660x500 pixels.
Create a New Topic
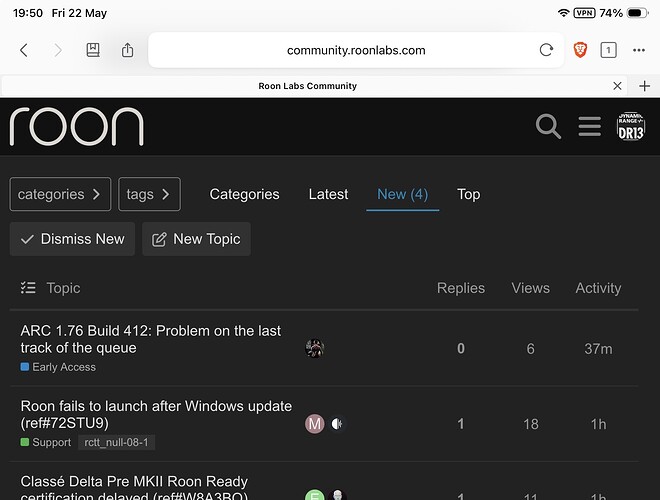(x=197, y=239)
